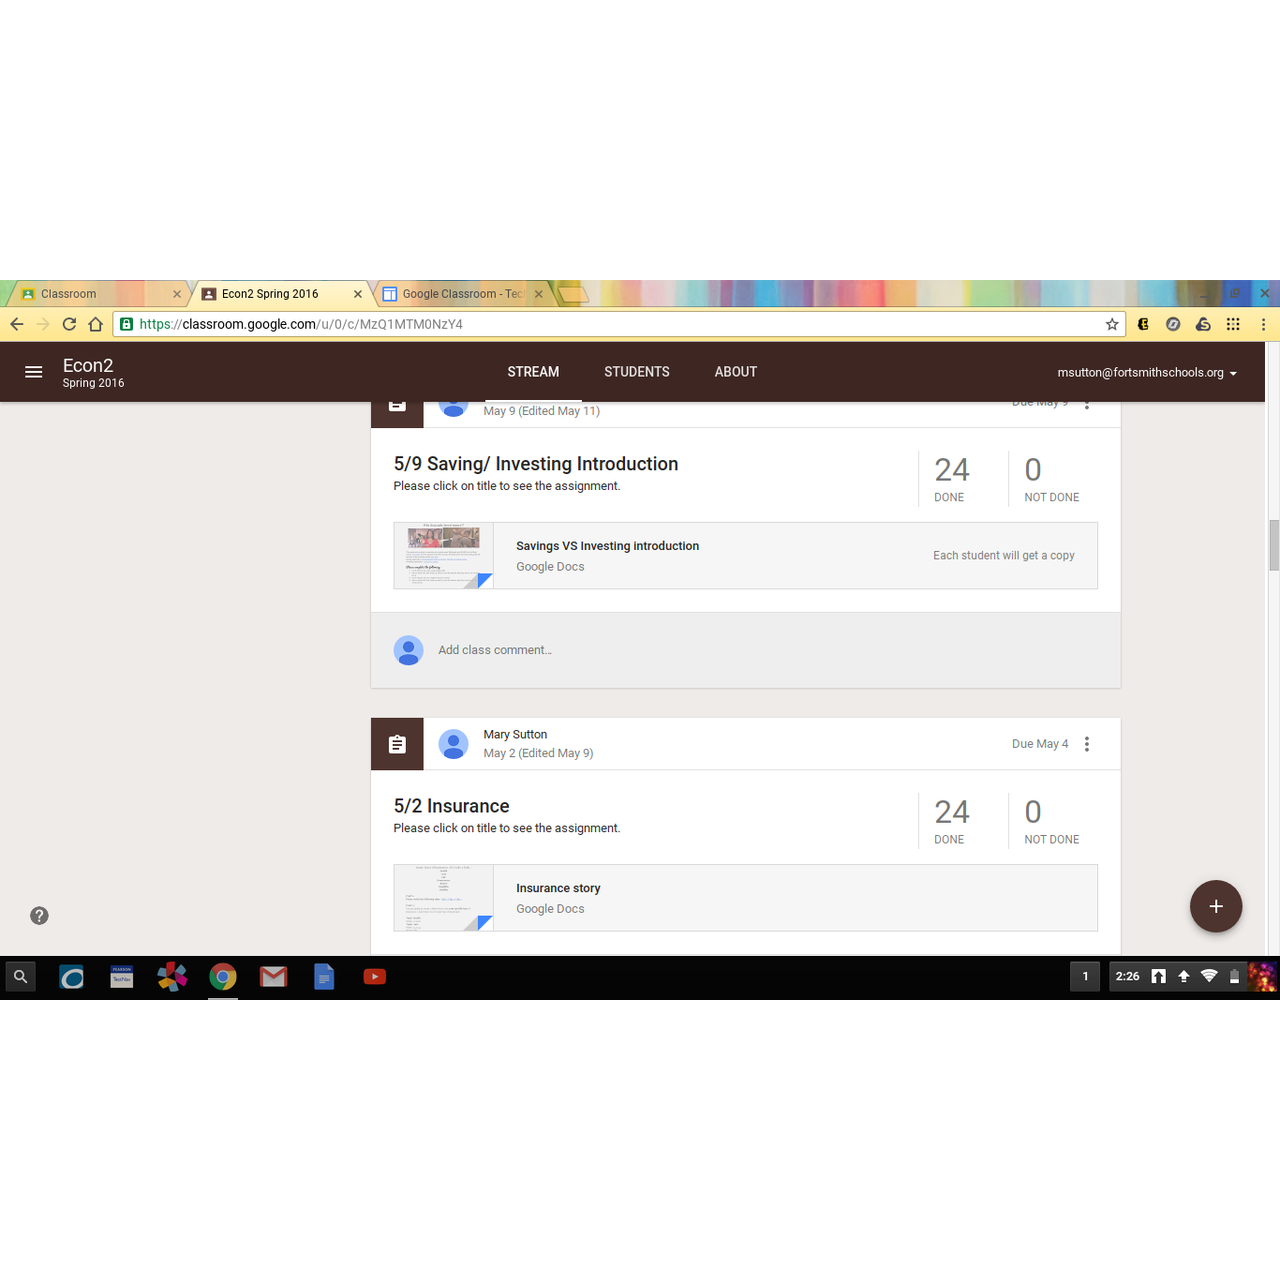Image resolution: width=1280 pixels, height=1280 pixels.
Task: Launch YouTube from the shelf
Action: point(375,977)
